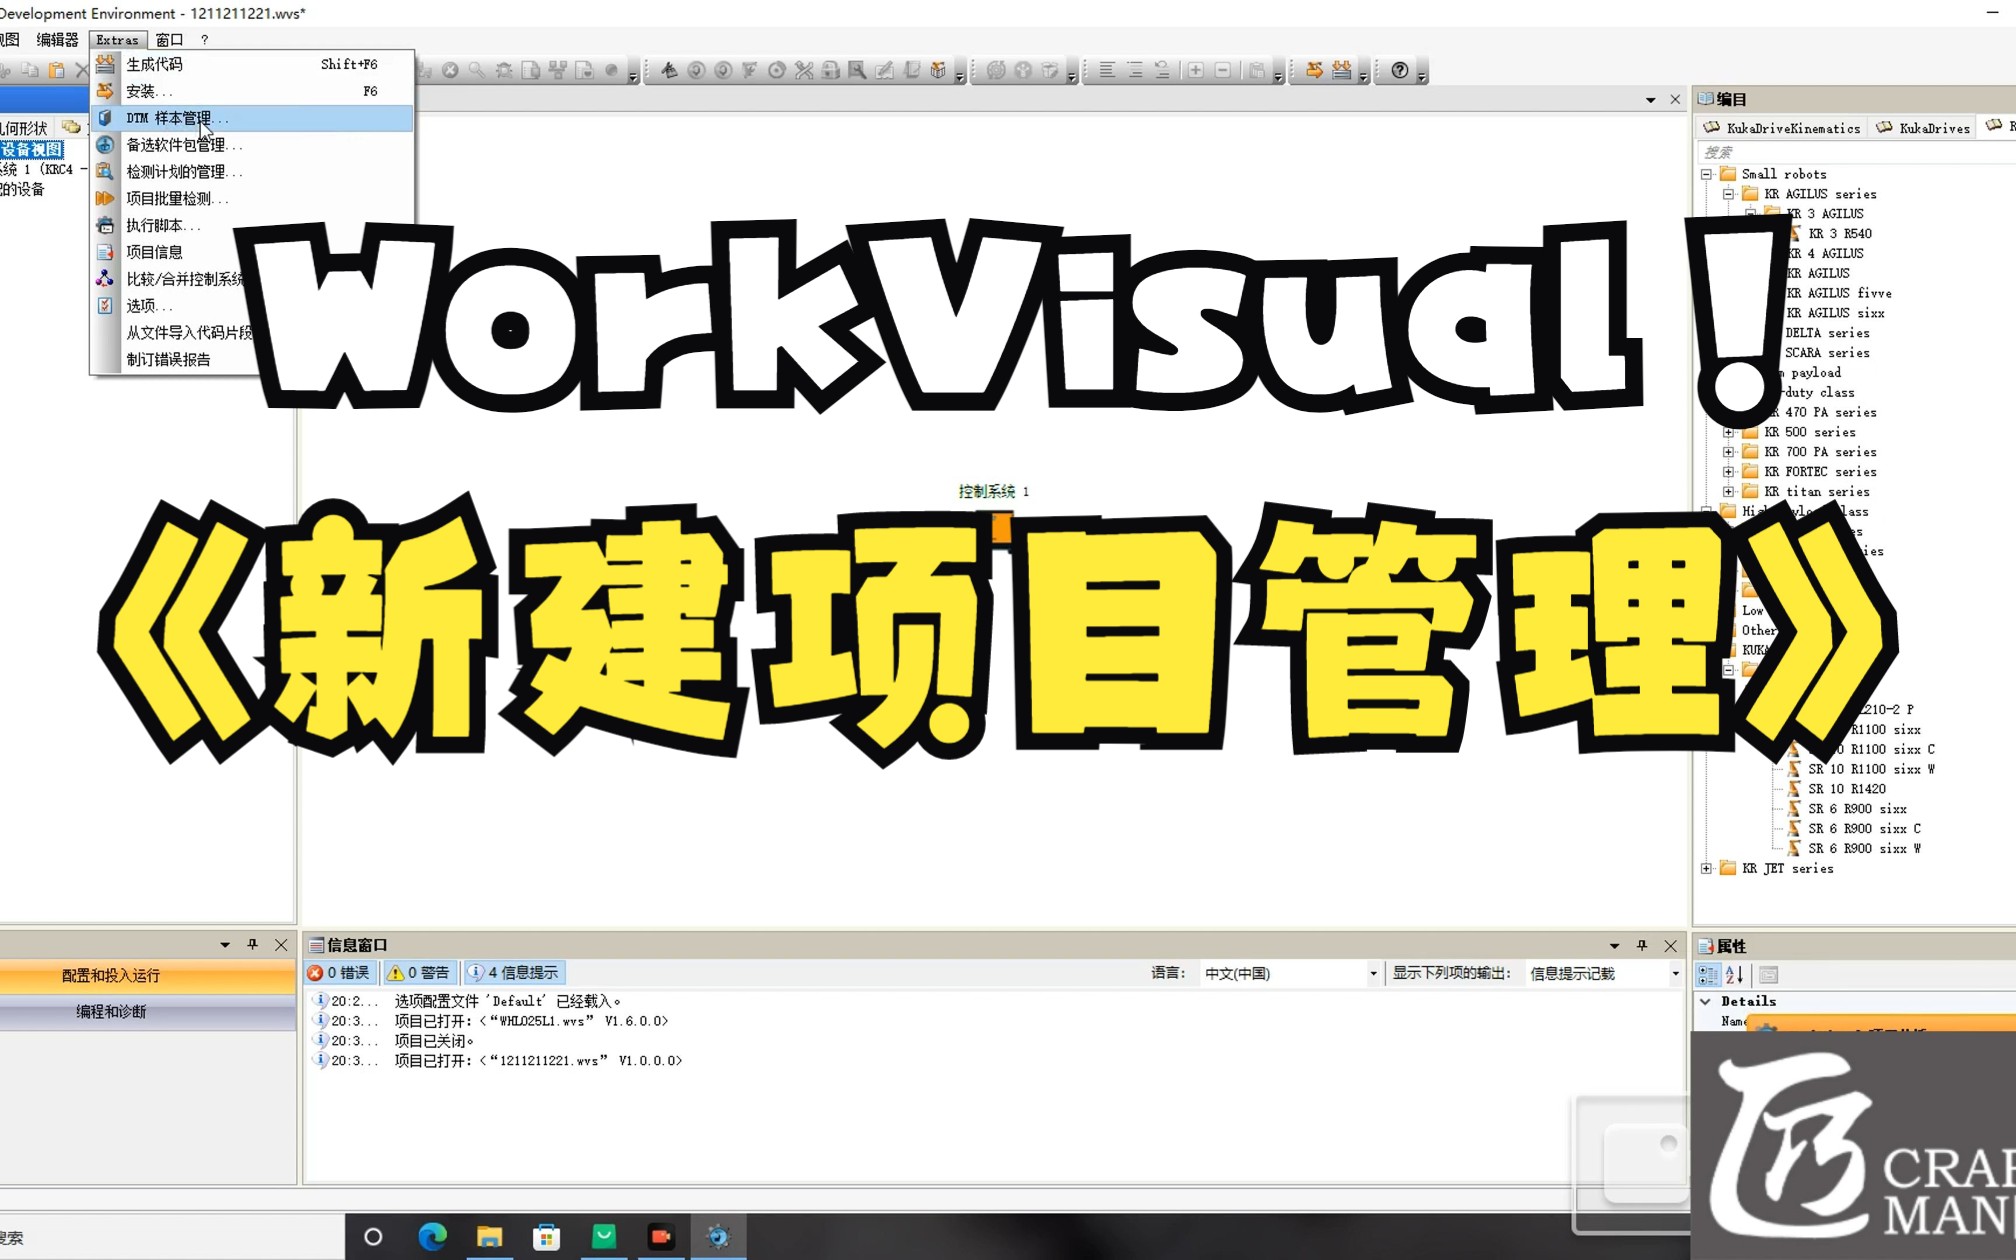Collapse the KR AGILUS series folder

(x=1728, y=194)
